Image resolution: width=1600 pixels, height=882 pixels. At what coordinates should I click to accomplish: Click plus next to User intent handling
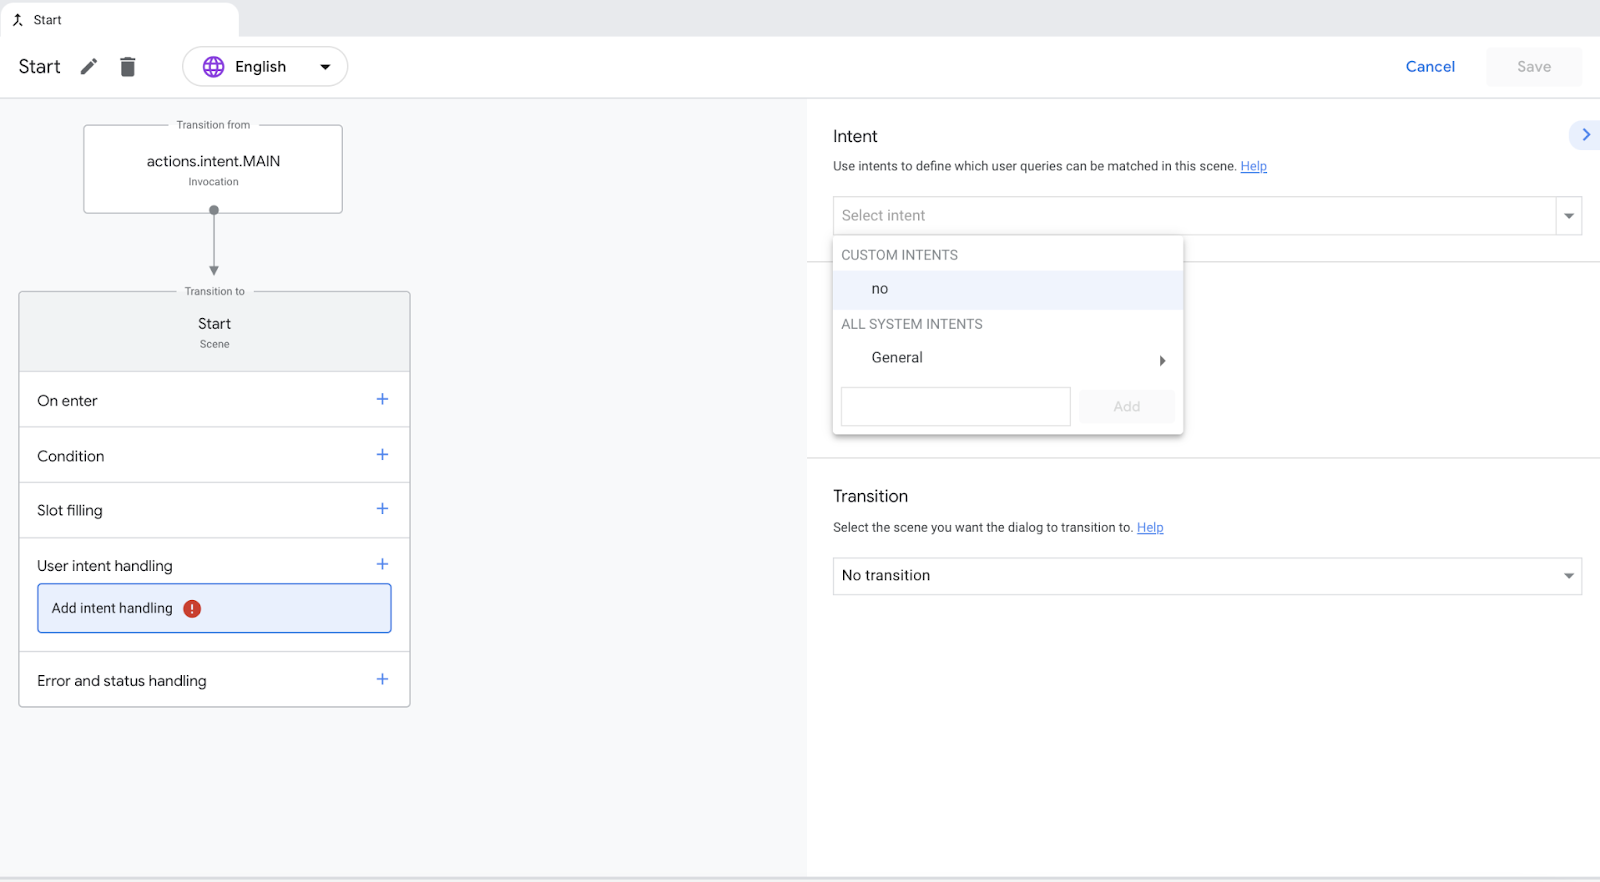click(382, 564)
